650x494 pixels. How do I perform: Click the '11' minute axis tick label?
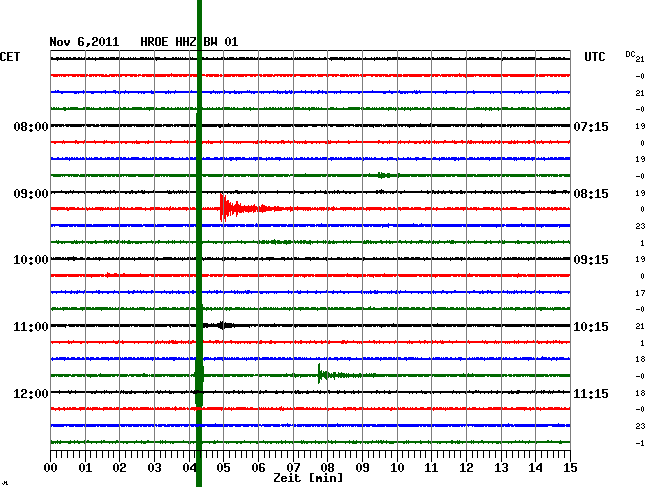432,468
